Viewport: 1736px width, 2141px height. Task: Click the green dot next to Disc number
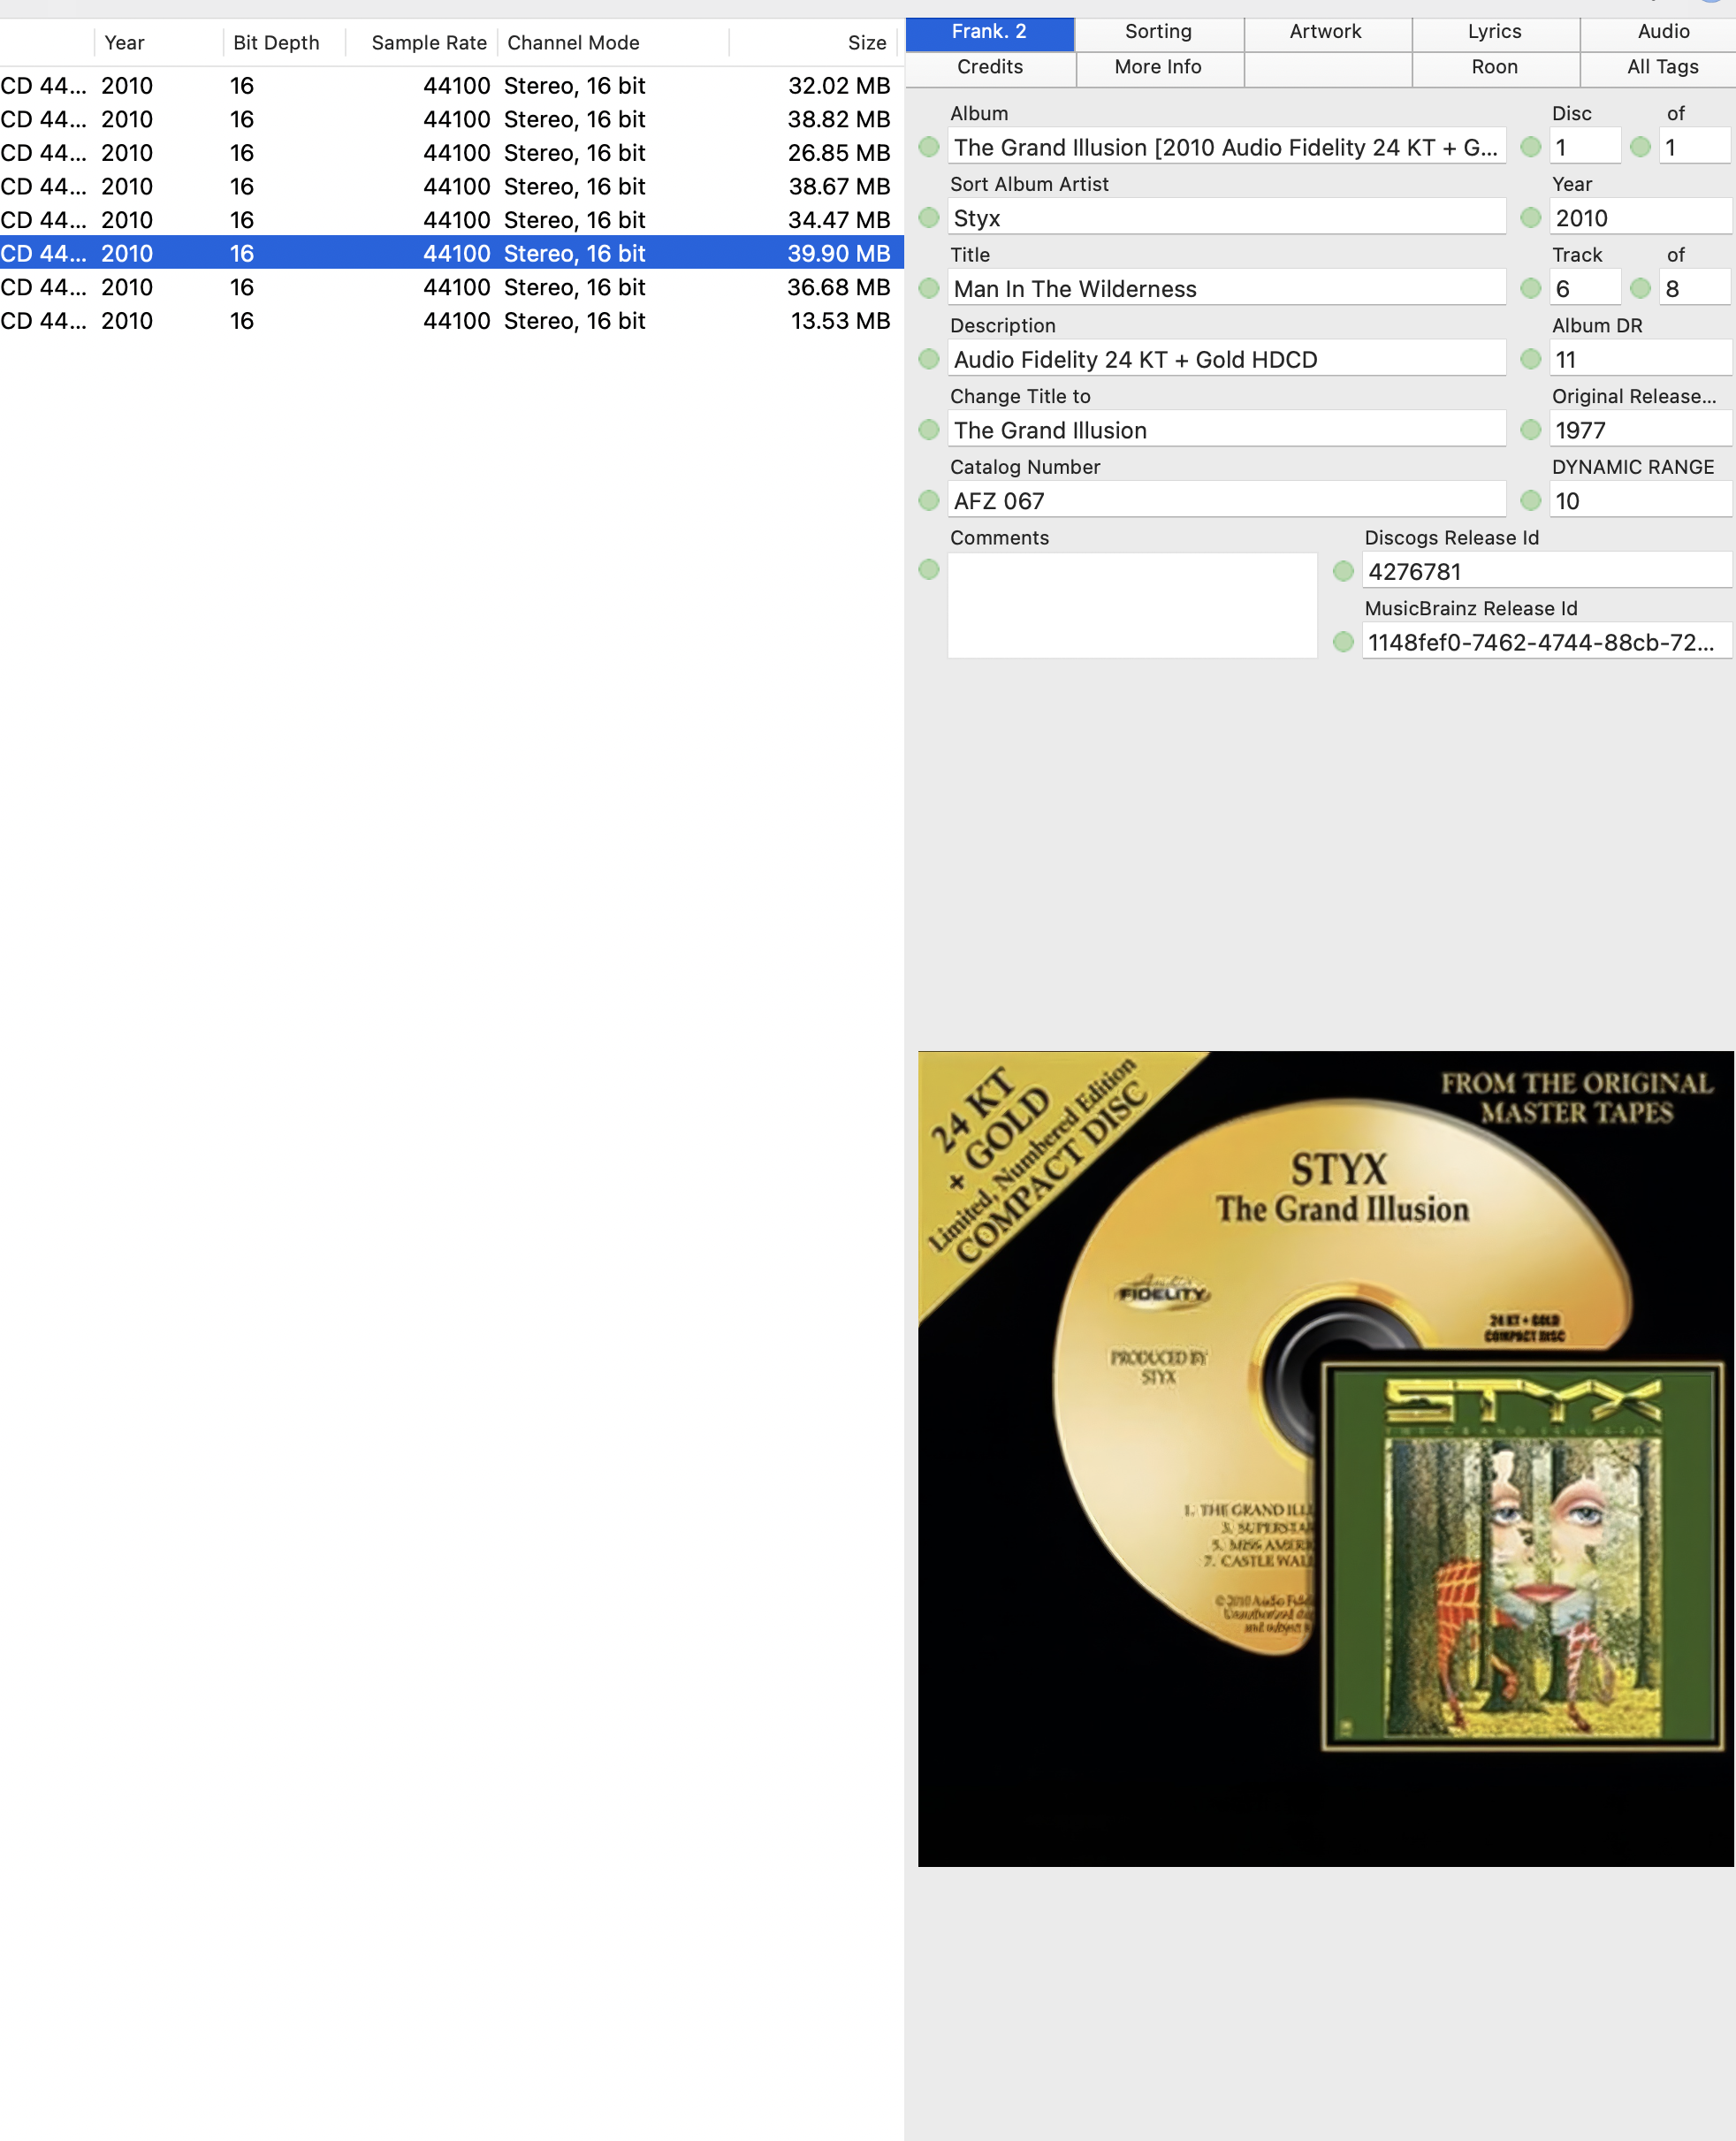[1530, 147]
